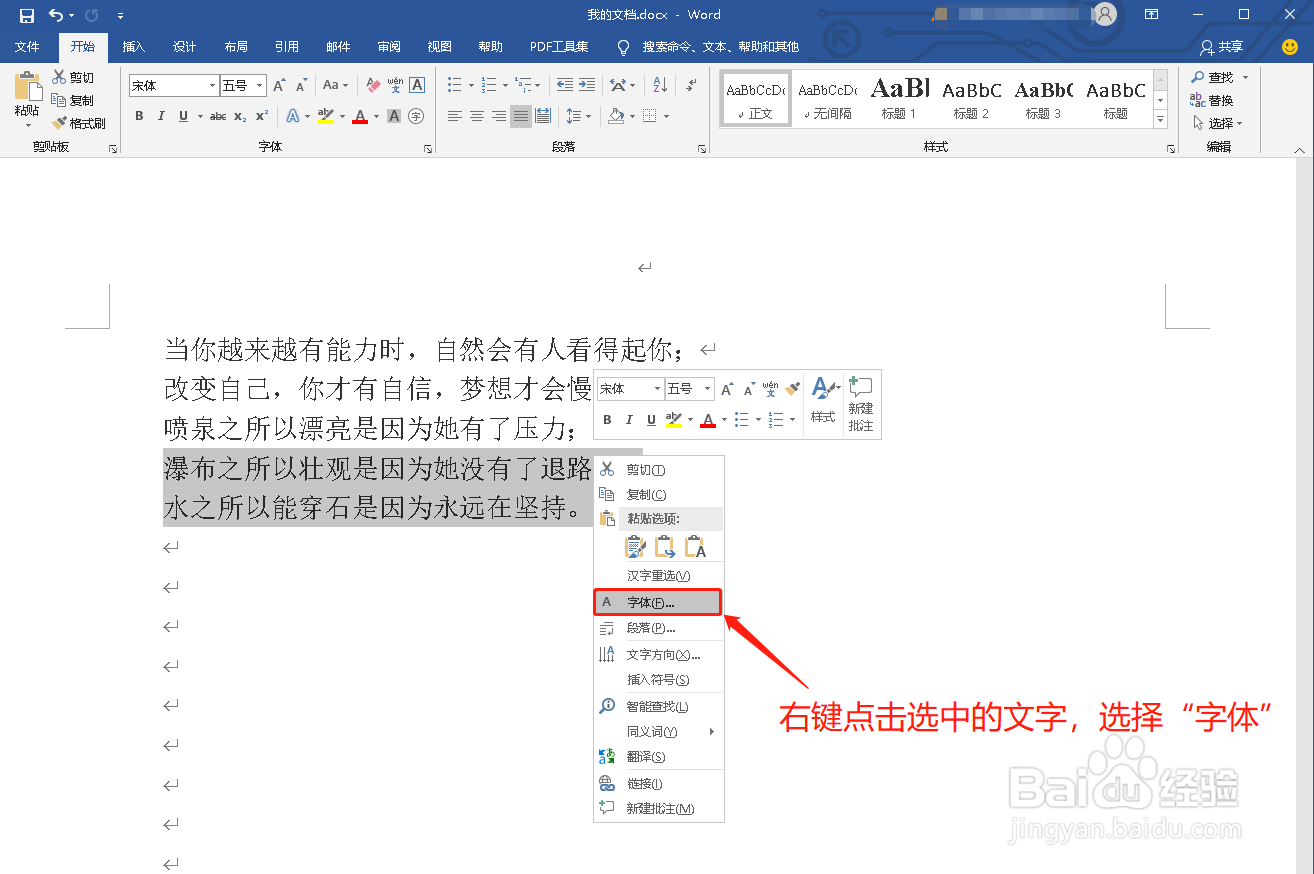The height and width of the screenshot is (874, 1314).
Task: Click the Format Painter brush in mini toolbar
Action: 793,388
